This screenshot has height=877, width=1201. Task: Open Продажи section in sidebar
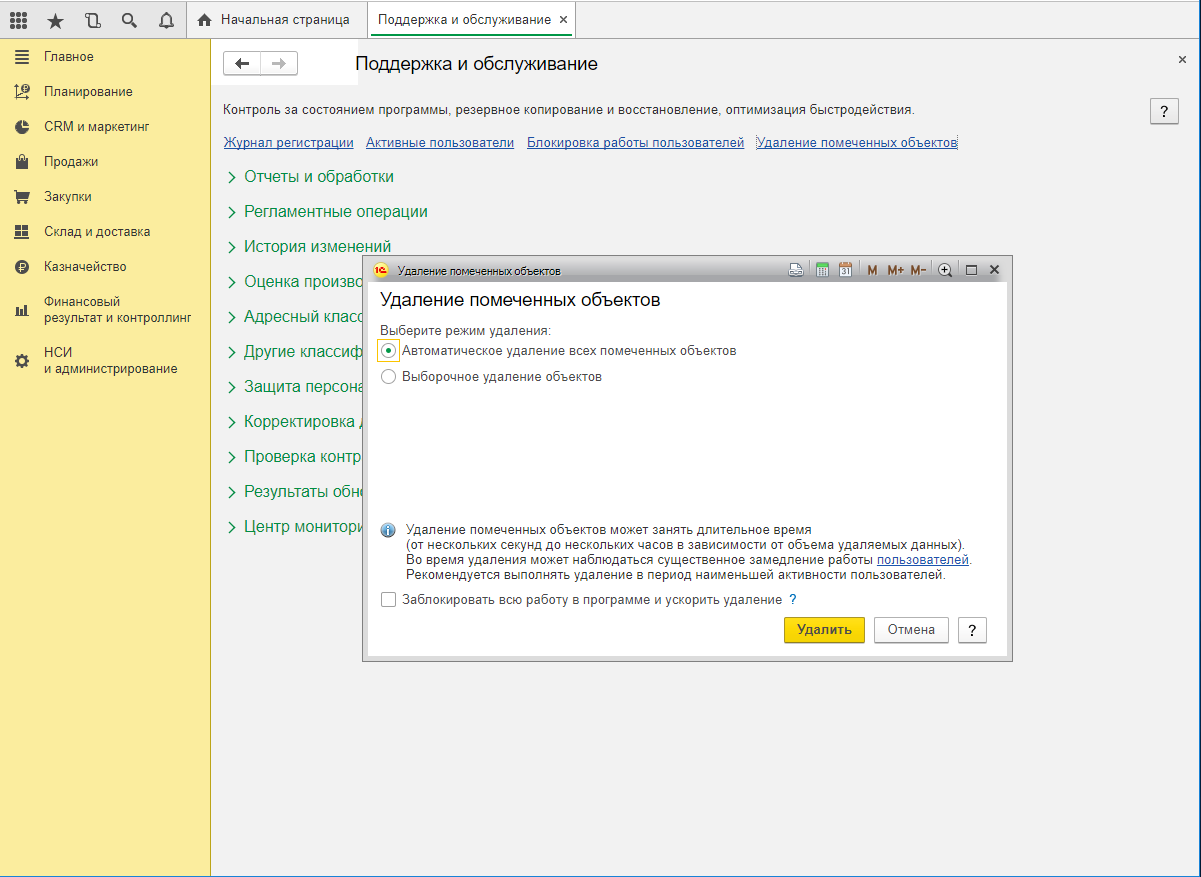click(71, 162)
